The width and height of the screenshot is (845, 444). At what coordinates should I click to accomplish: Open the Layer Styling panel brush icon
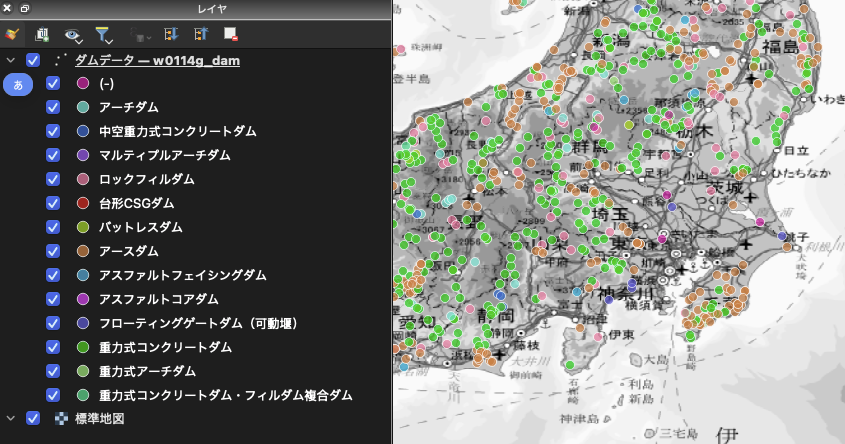pos(12,34)
